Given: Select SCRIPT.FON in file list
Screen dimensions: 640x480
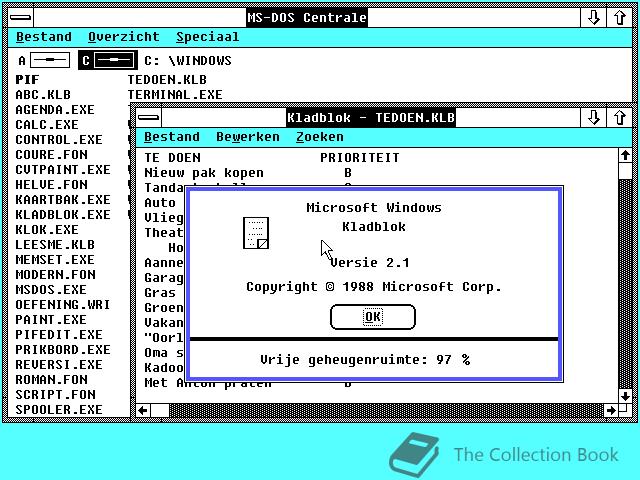Looking at the screenshot, I should coord(55,395).
